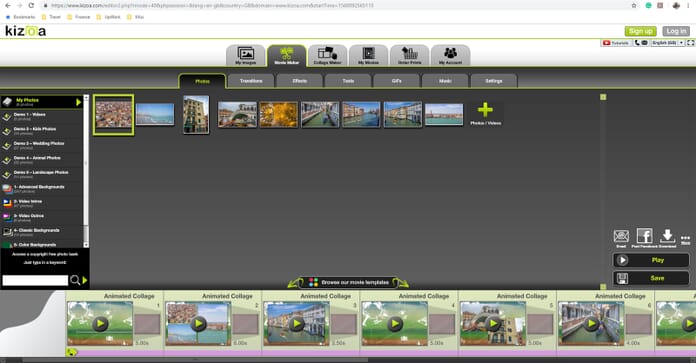Open 3- Video Outros folder

[x=42, y=218]
